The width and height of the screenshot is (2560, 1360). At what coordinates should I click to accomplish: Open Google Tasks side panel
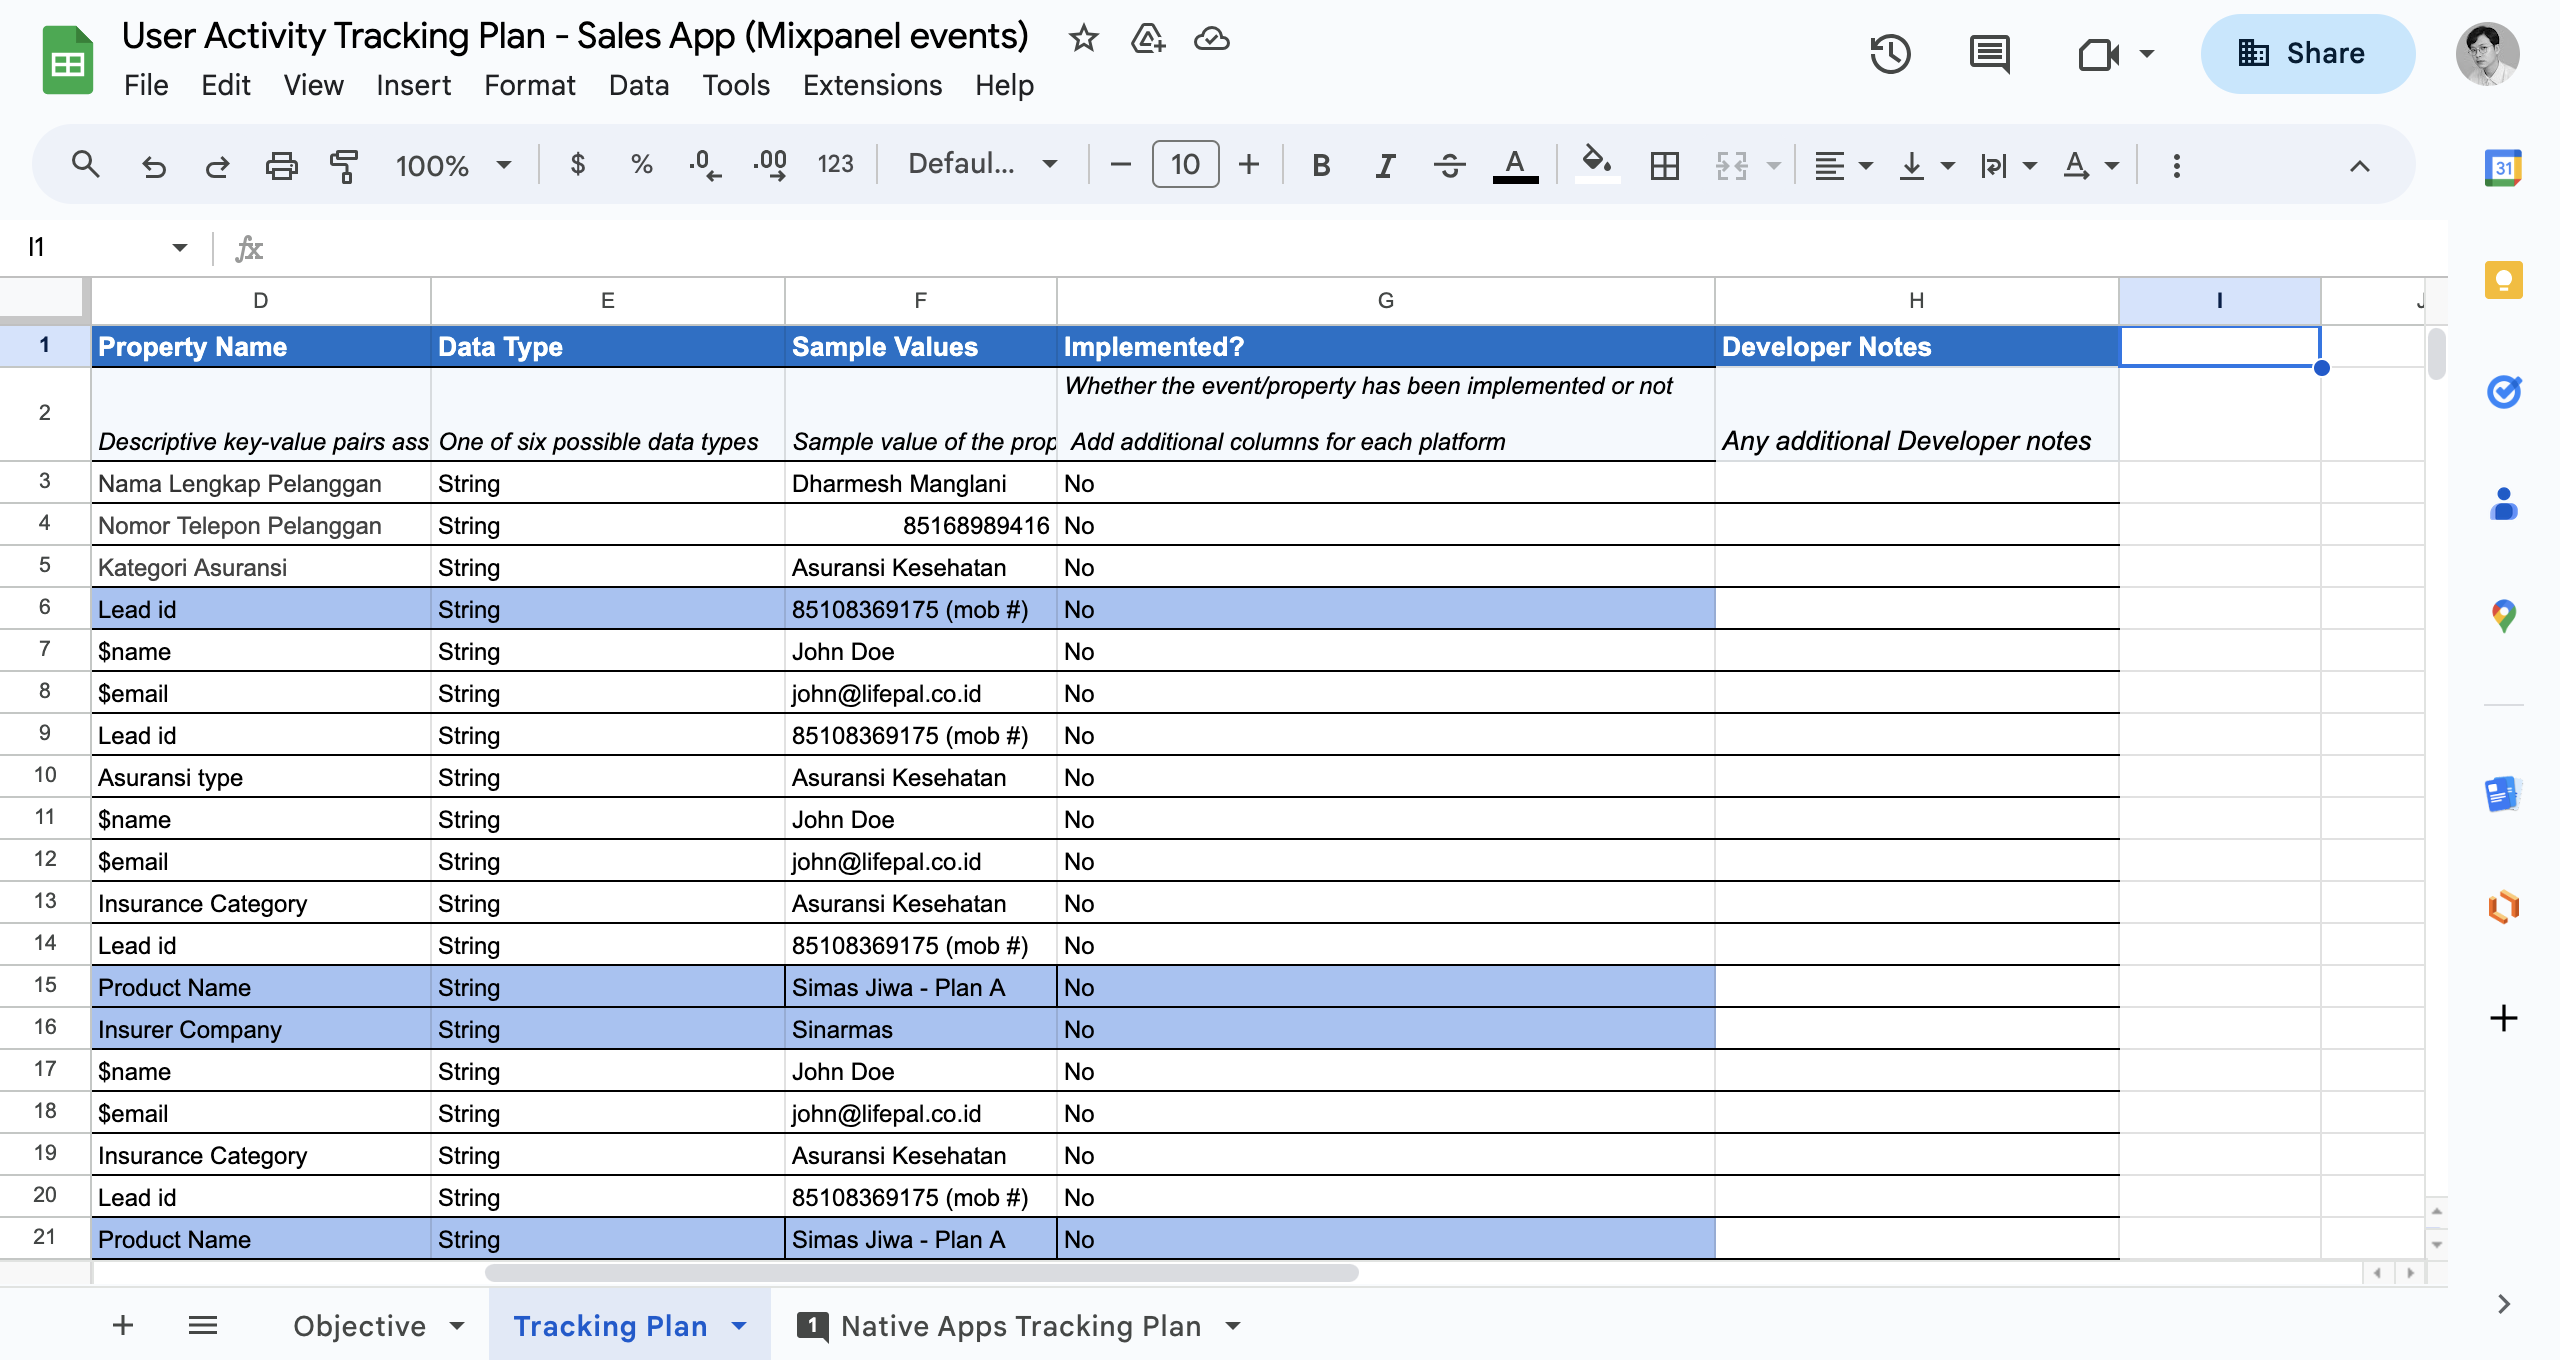[2503, 392]
